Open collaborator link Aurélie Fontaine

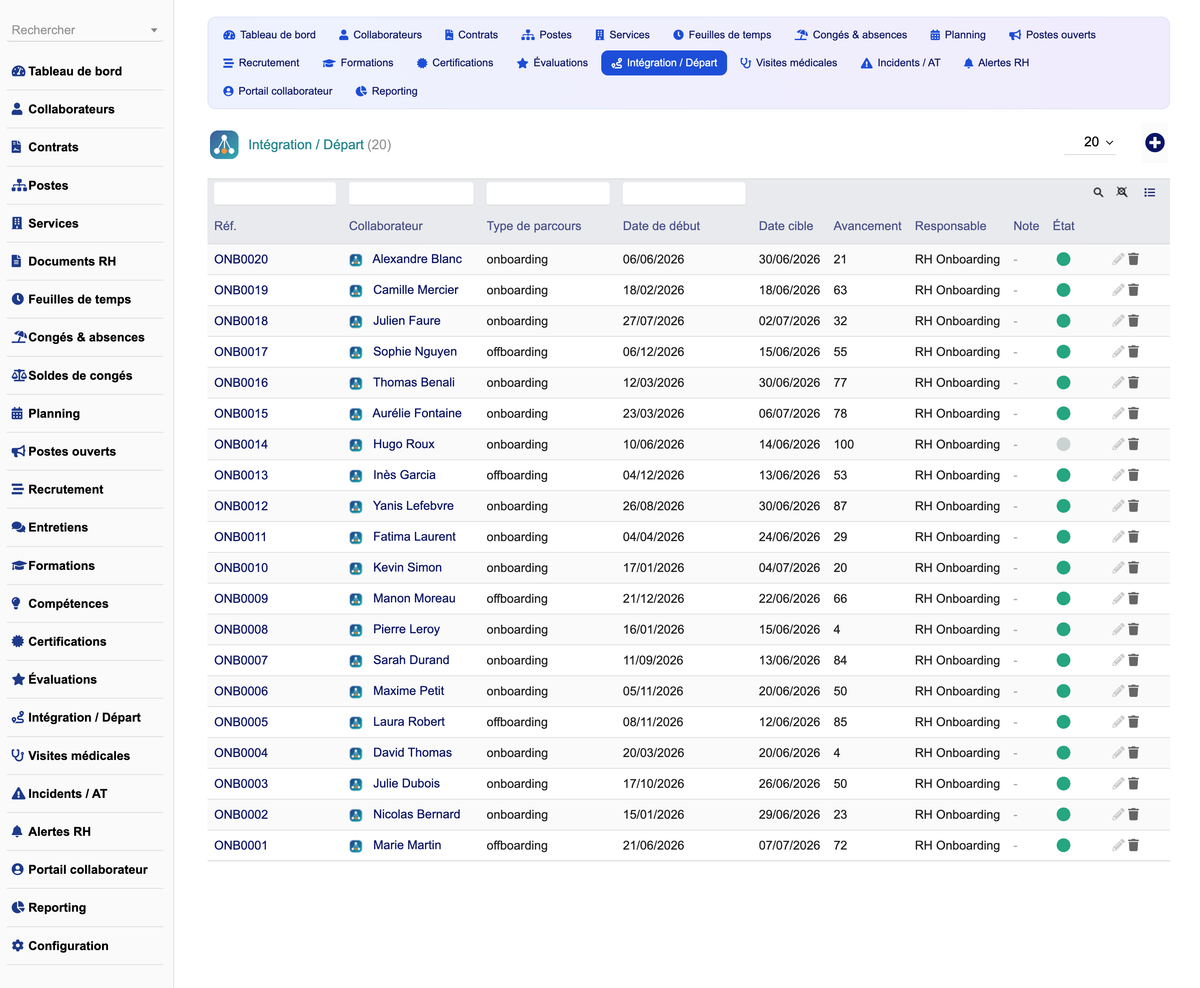pyautogui.click(x=417, y=413)
